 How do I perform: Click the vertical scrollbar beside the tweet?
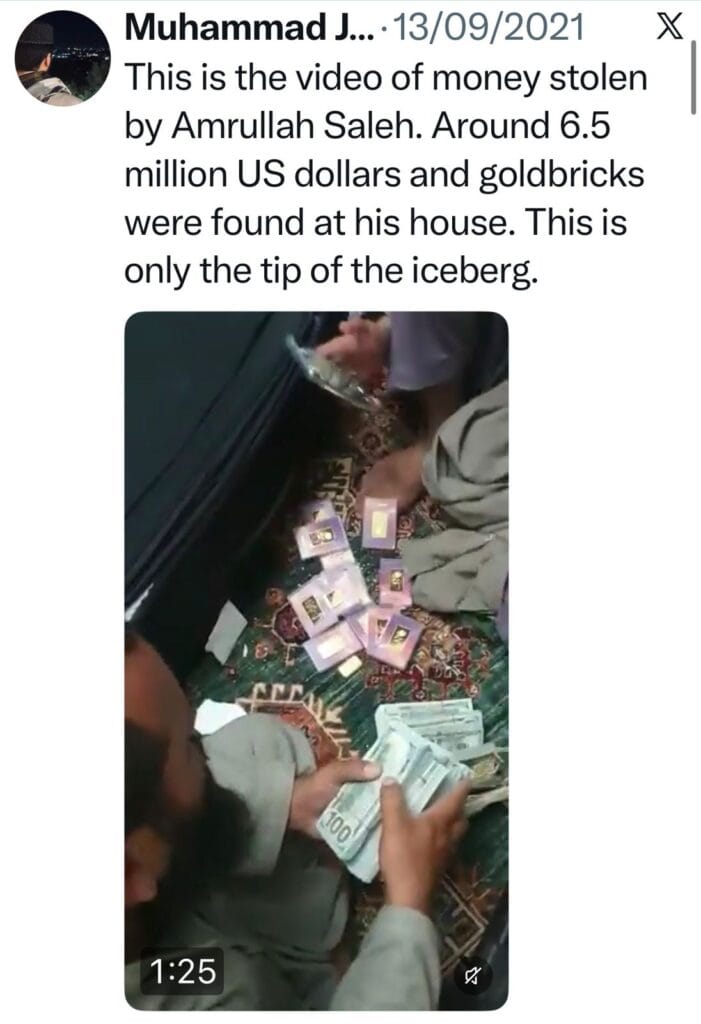pyautogui.click(x=693, y=76)
